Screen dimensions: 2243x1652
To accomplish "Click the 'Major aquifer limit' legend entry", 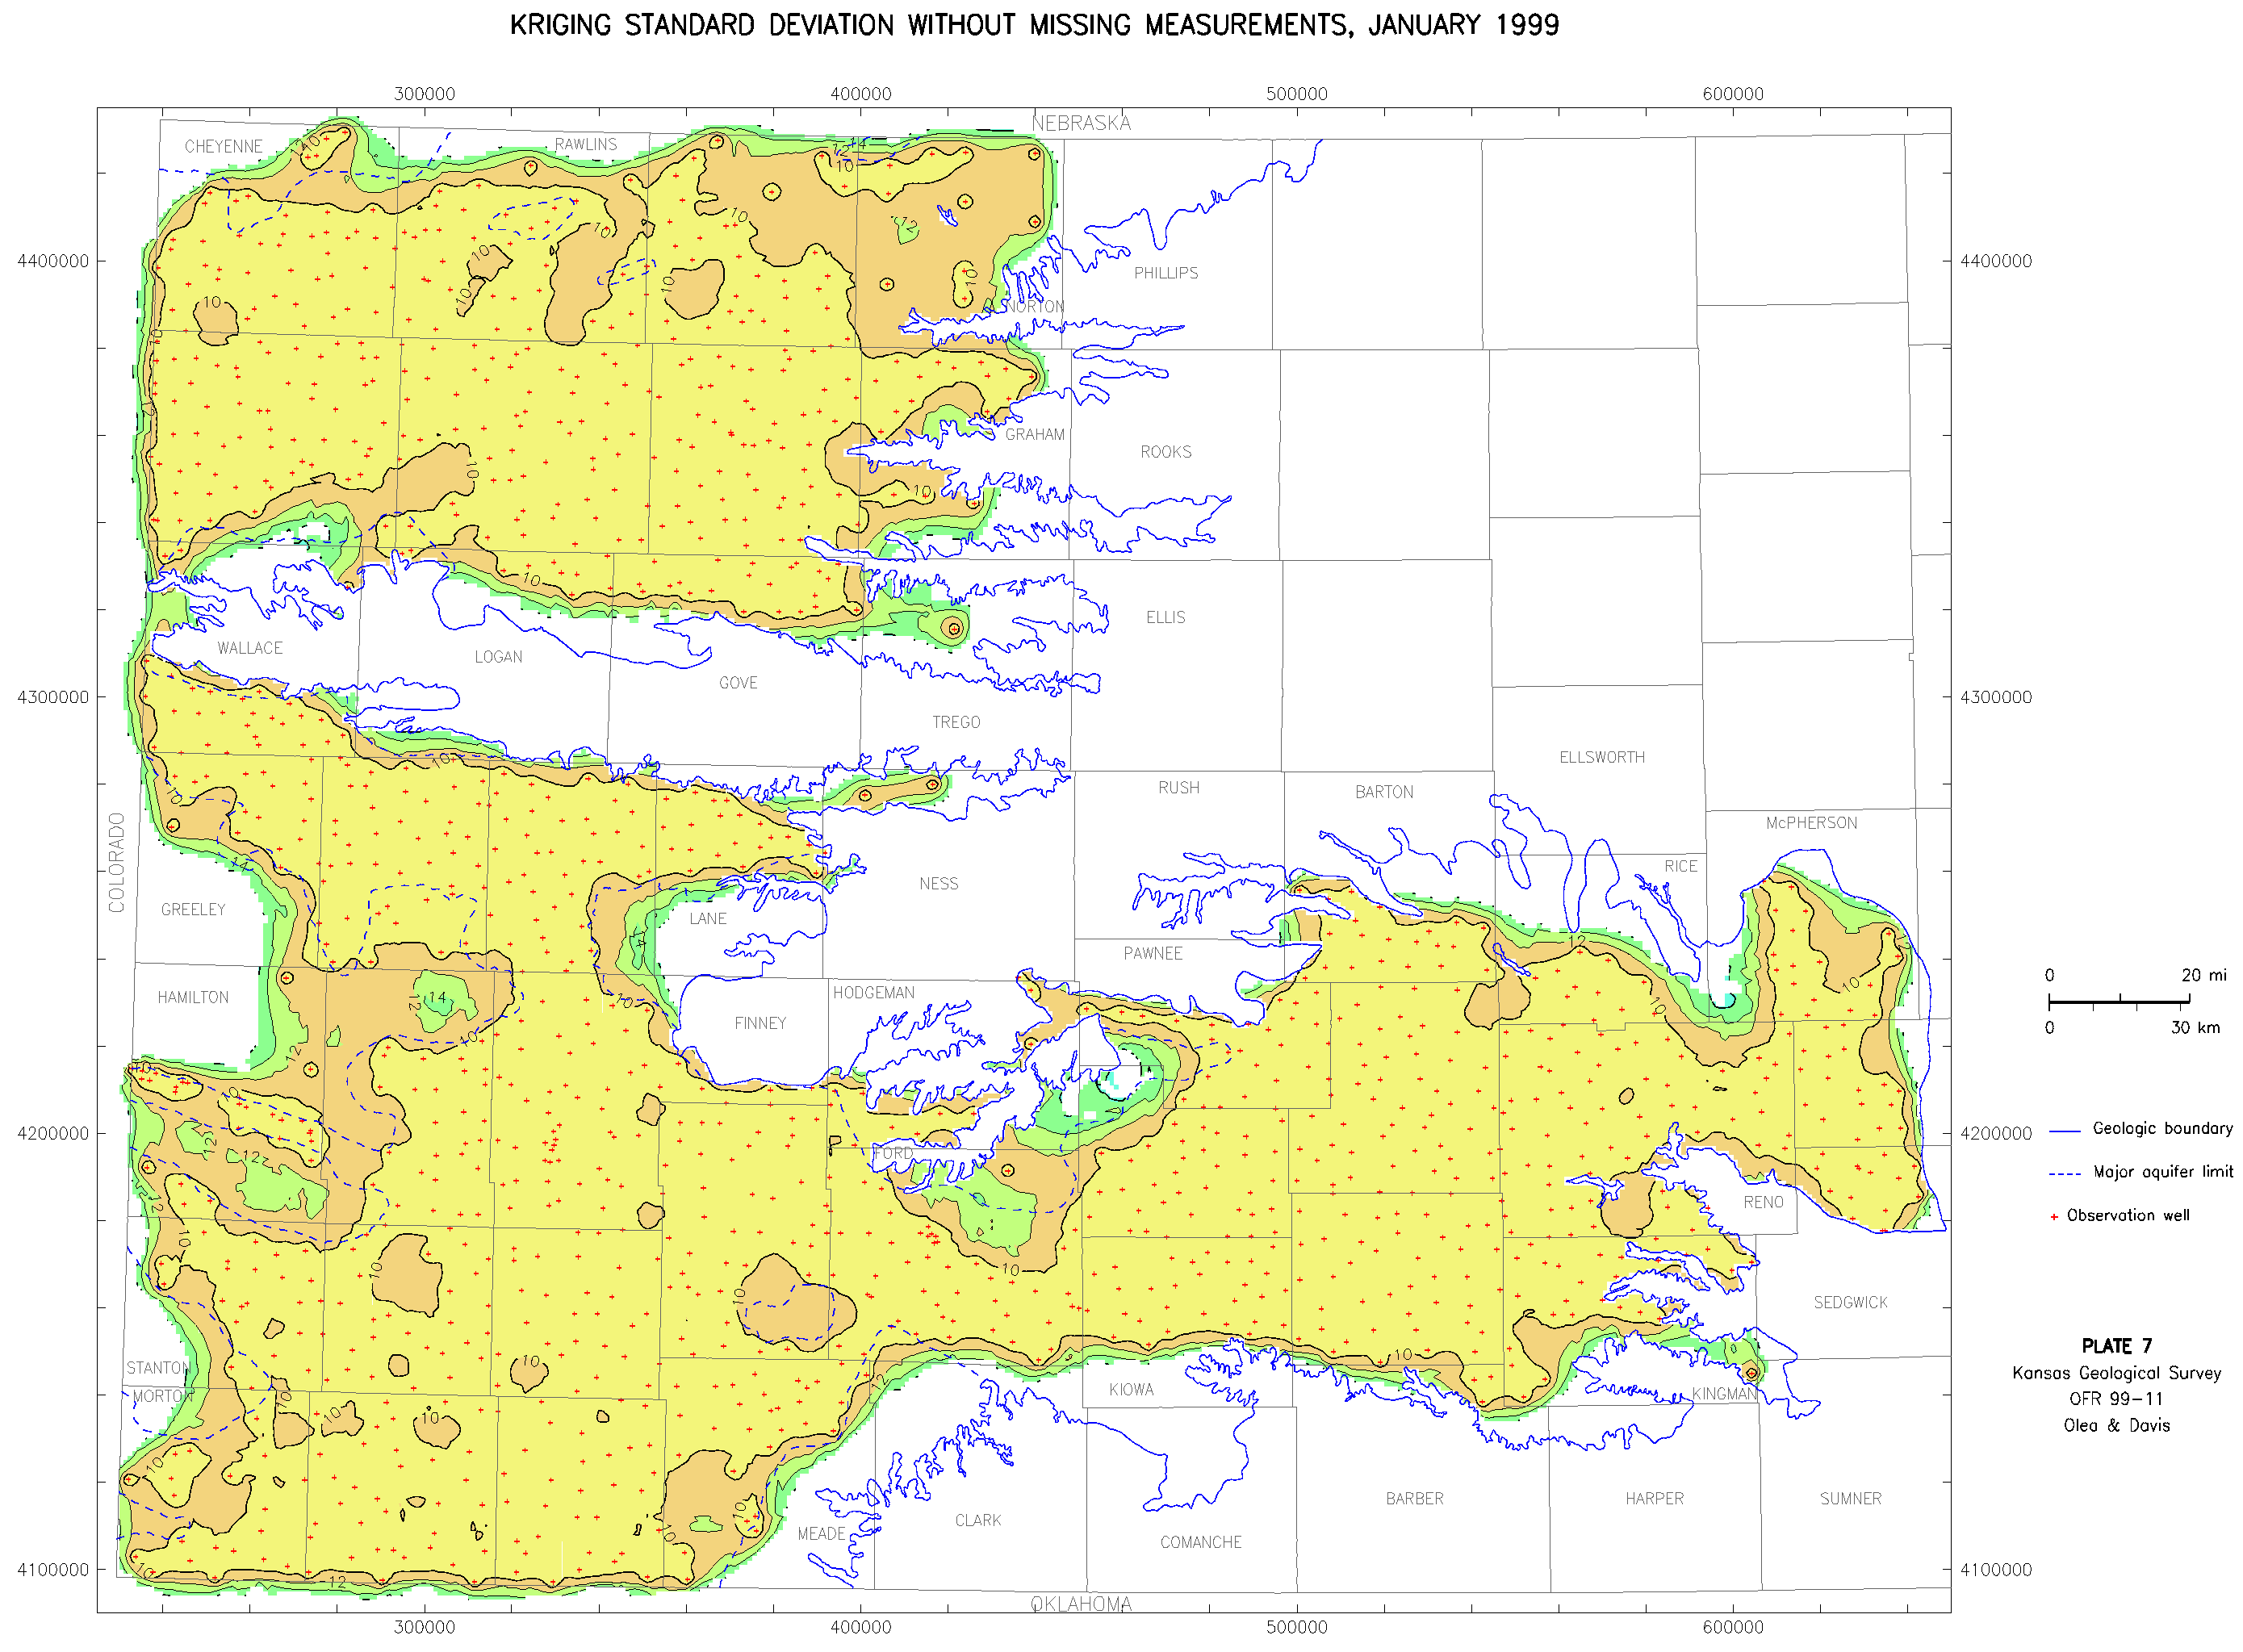I will [2162, 1171].
